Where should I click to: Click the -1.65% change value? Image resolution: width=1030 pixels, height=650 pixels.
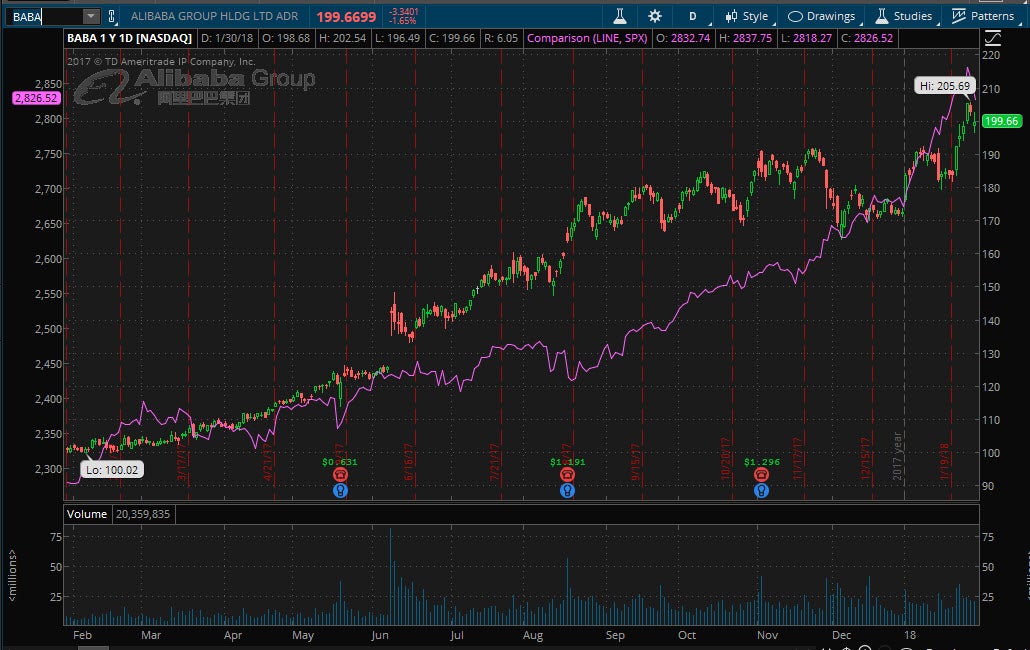click(x=403, y=21)
